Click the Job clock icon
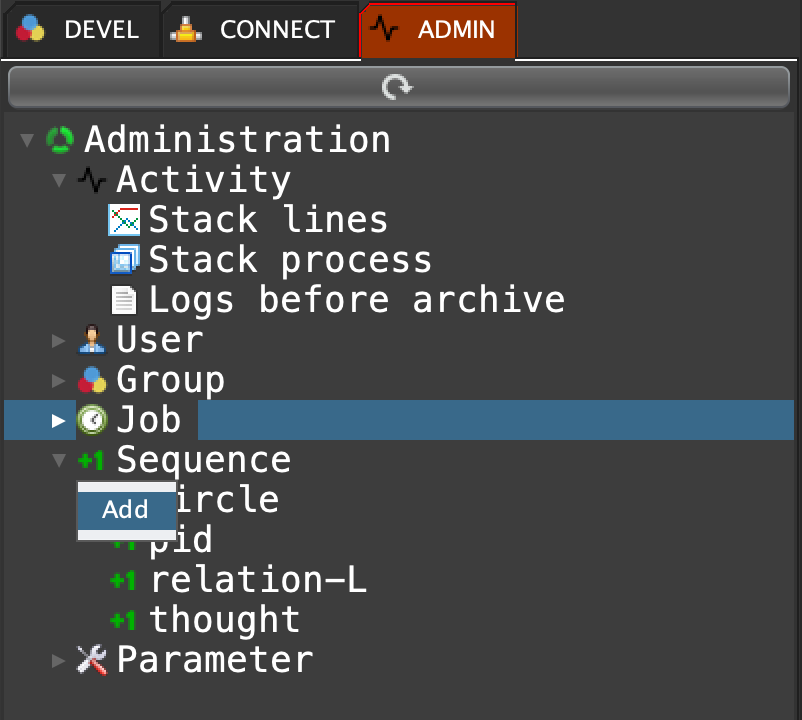Image resolution: width=802 pixels, height=720 pixels. point(92,420)
